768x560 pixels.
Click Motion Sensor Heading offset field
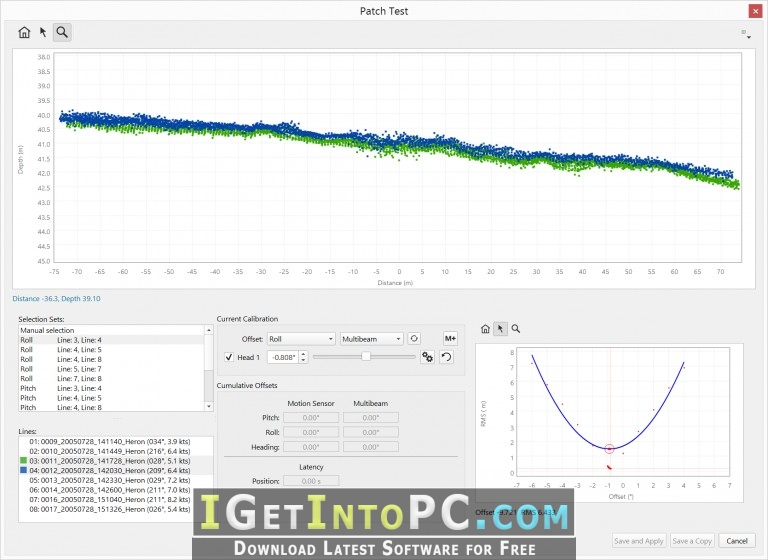click(311, 447)
